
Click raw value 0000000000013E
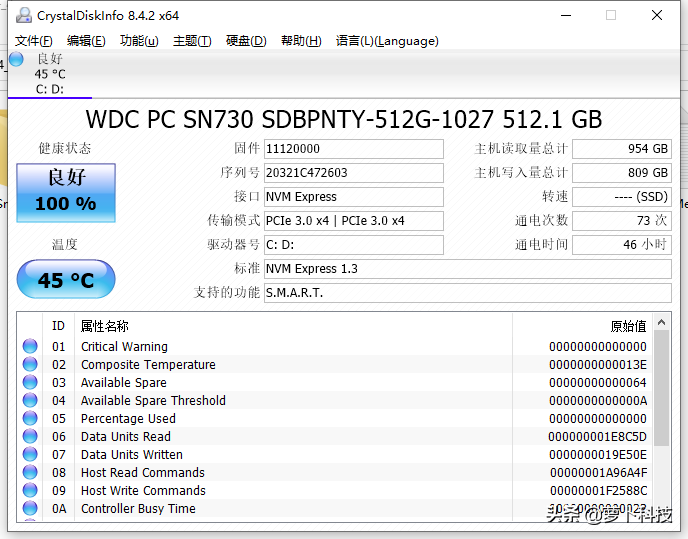pyautogui.click(x=598, y=365)
